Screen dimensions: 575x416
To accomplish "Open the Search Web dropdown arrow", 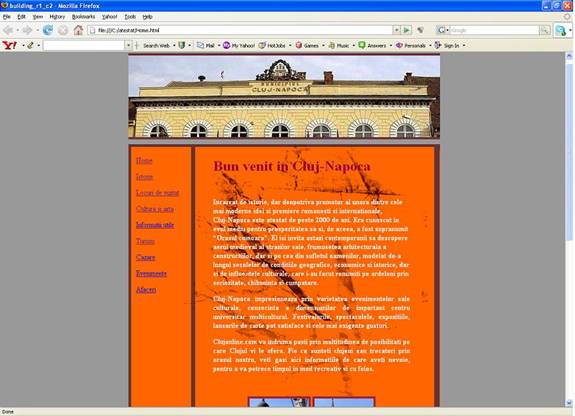I will [x=174, y=45].
